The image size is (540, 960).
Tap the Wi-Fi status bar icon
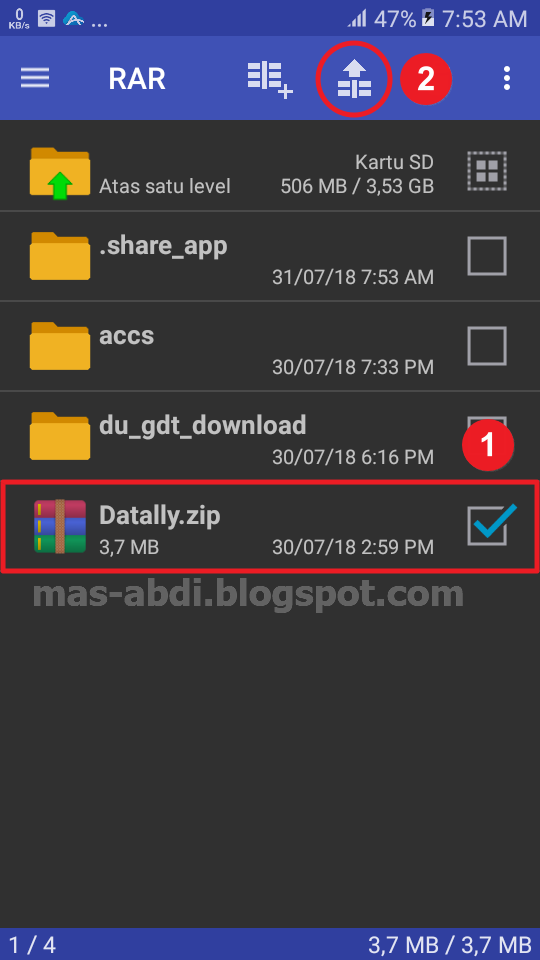[x=47, y=18]
